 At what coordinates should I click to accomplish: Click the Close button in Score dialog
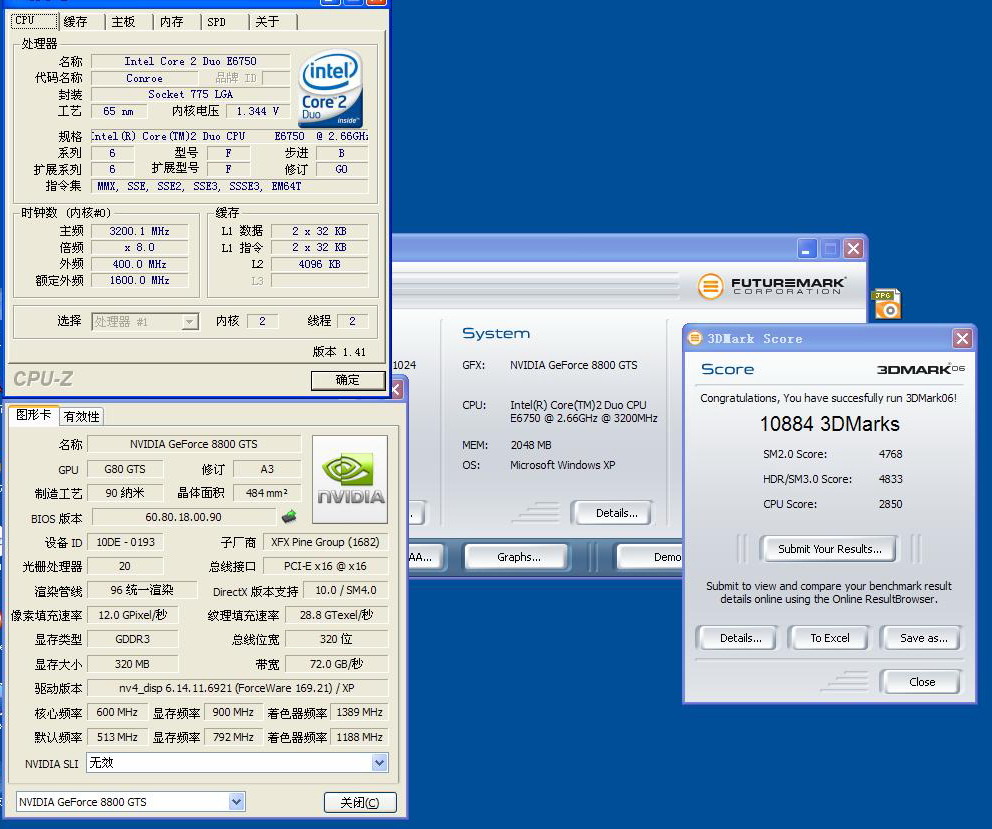[x=922, y=682]
